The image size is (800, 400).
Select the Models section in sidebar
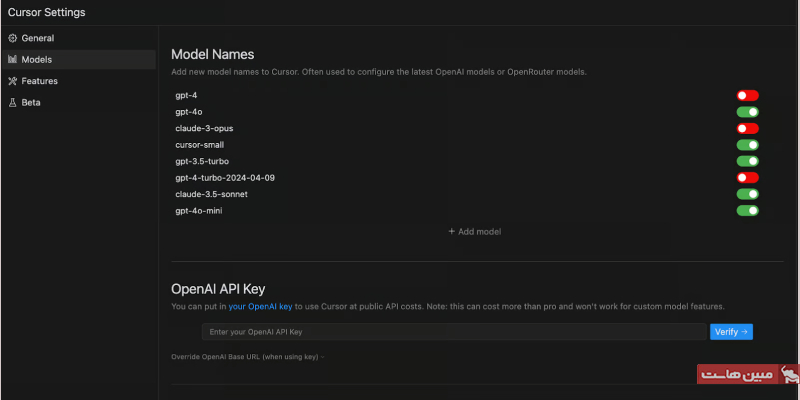point(79,60)
